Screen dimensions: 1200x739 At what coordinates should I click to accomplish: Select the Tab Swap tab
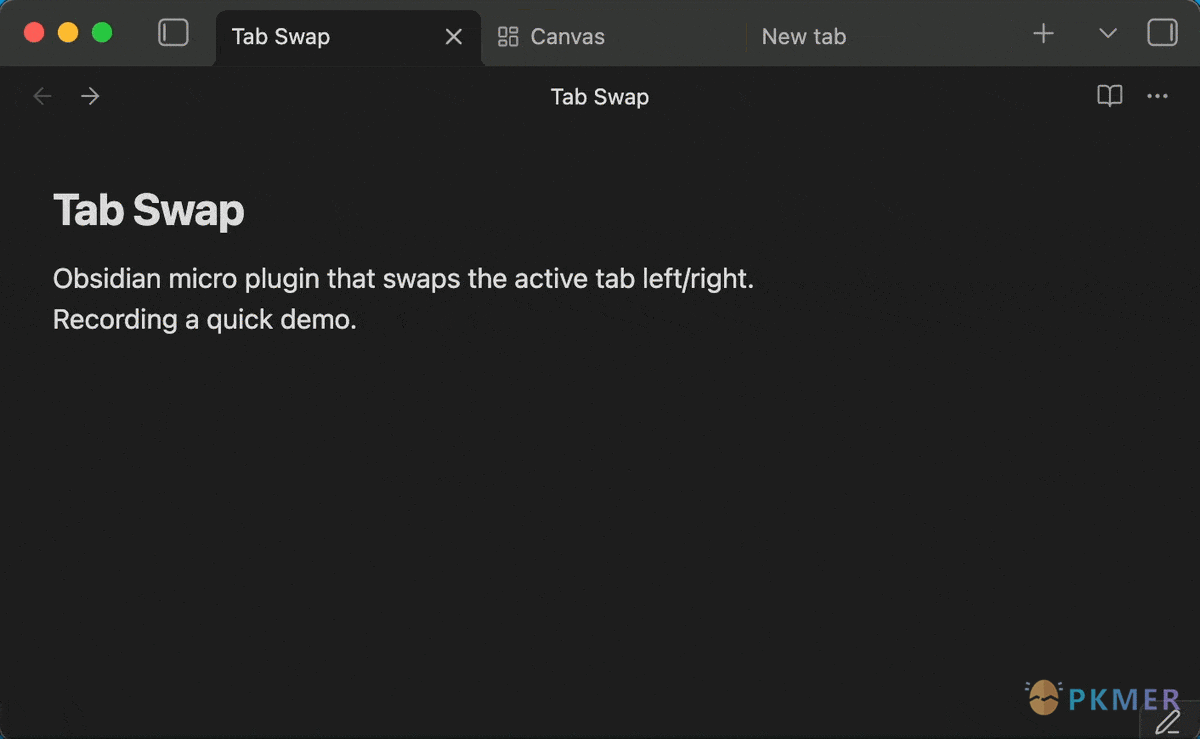pyautogui.click(x=348, y=37)
